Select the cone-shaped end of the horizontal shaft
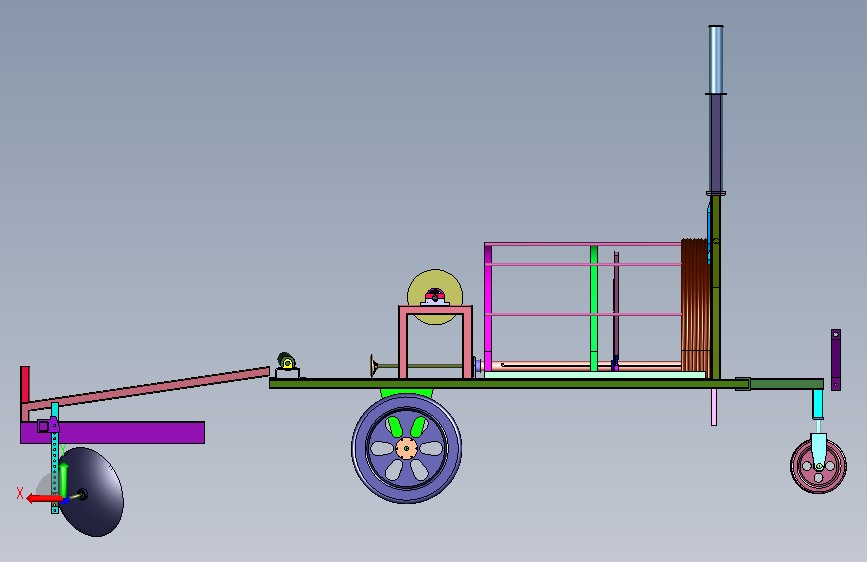 pos(374,366)
